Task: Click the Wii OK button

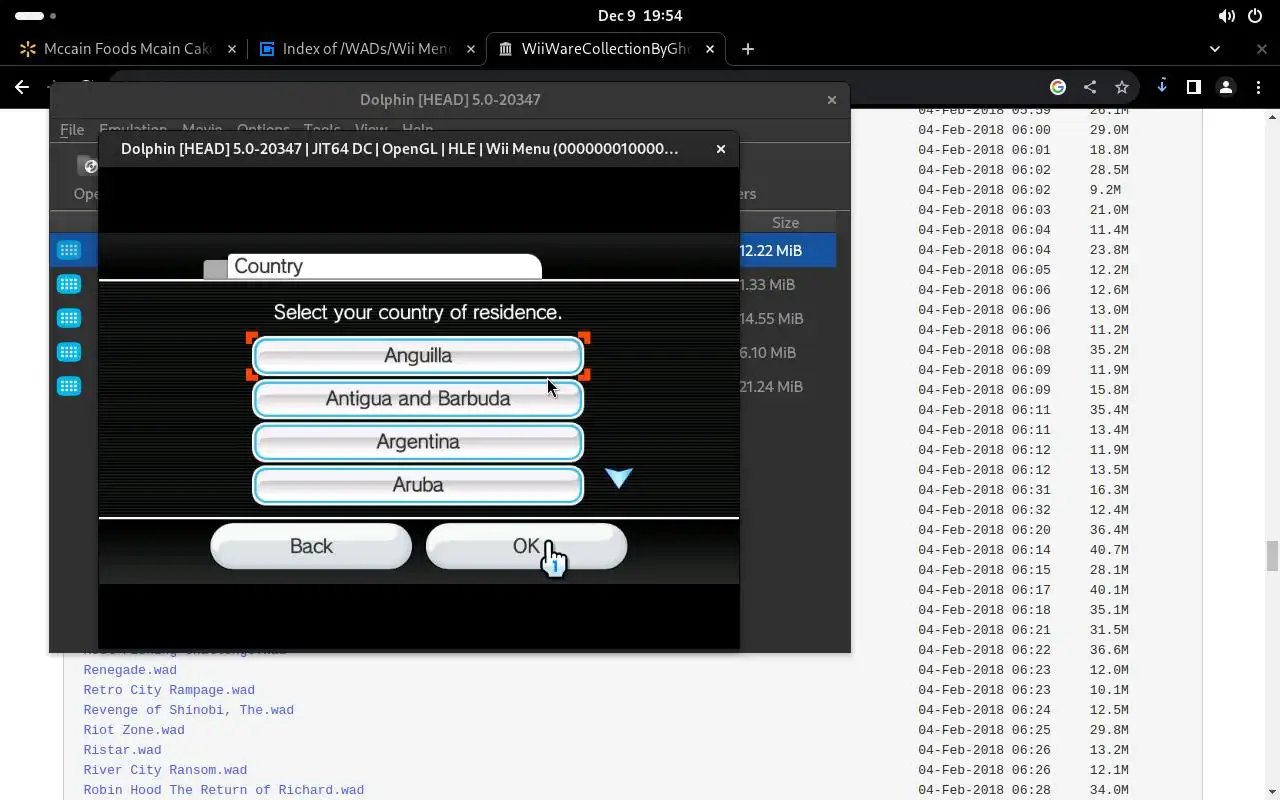Action: point(526,546)
